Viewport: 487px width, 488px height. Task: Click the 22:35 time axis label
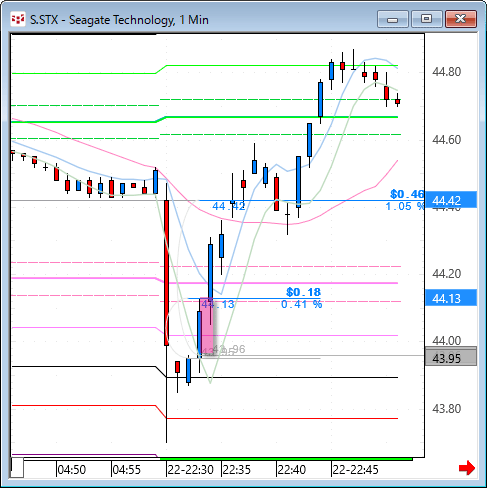[x=237, y=469]
